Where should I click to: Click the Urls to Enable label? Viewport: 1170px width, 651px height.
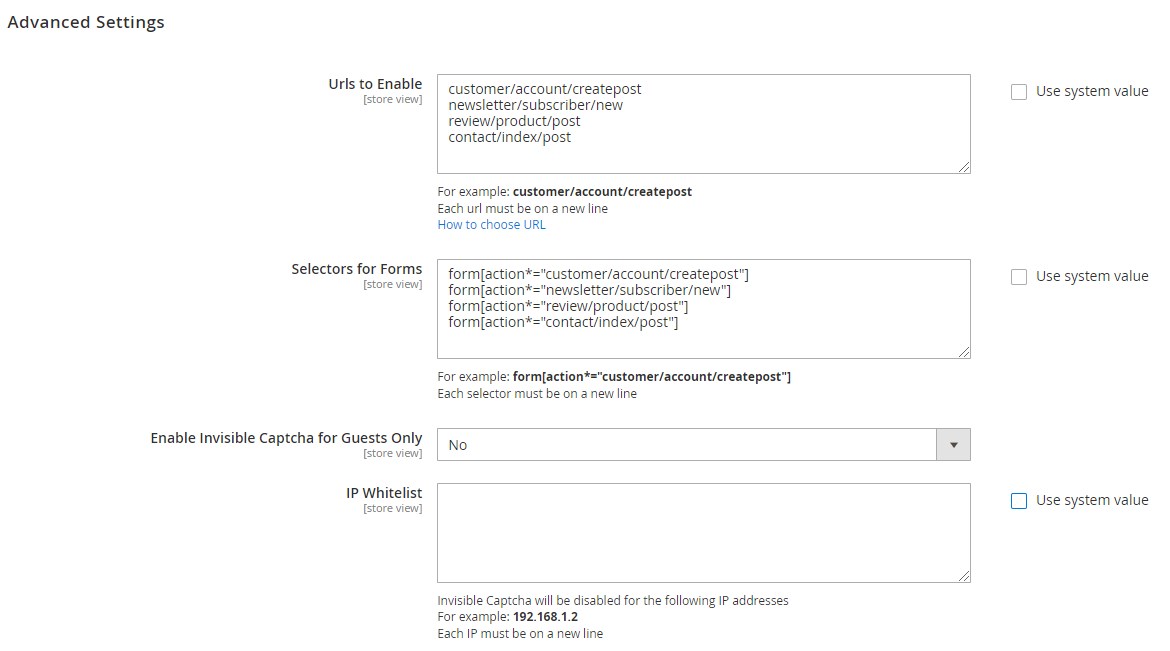click(375, 84)
